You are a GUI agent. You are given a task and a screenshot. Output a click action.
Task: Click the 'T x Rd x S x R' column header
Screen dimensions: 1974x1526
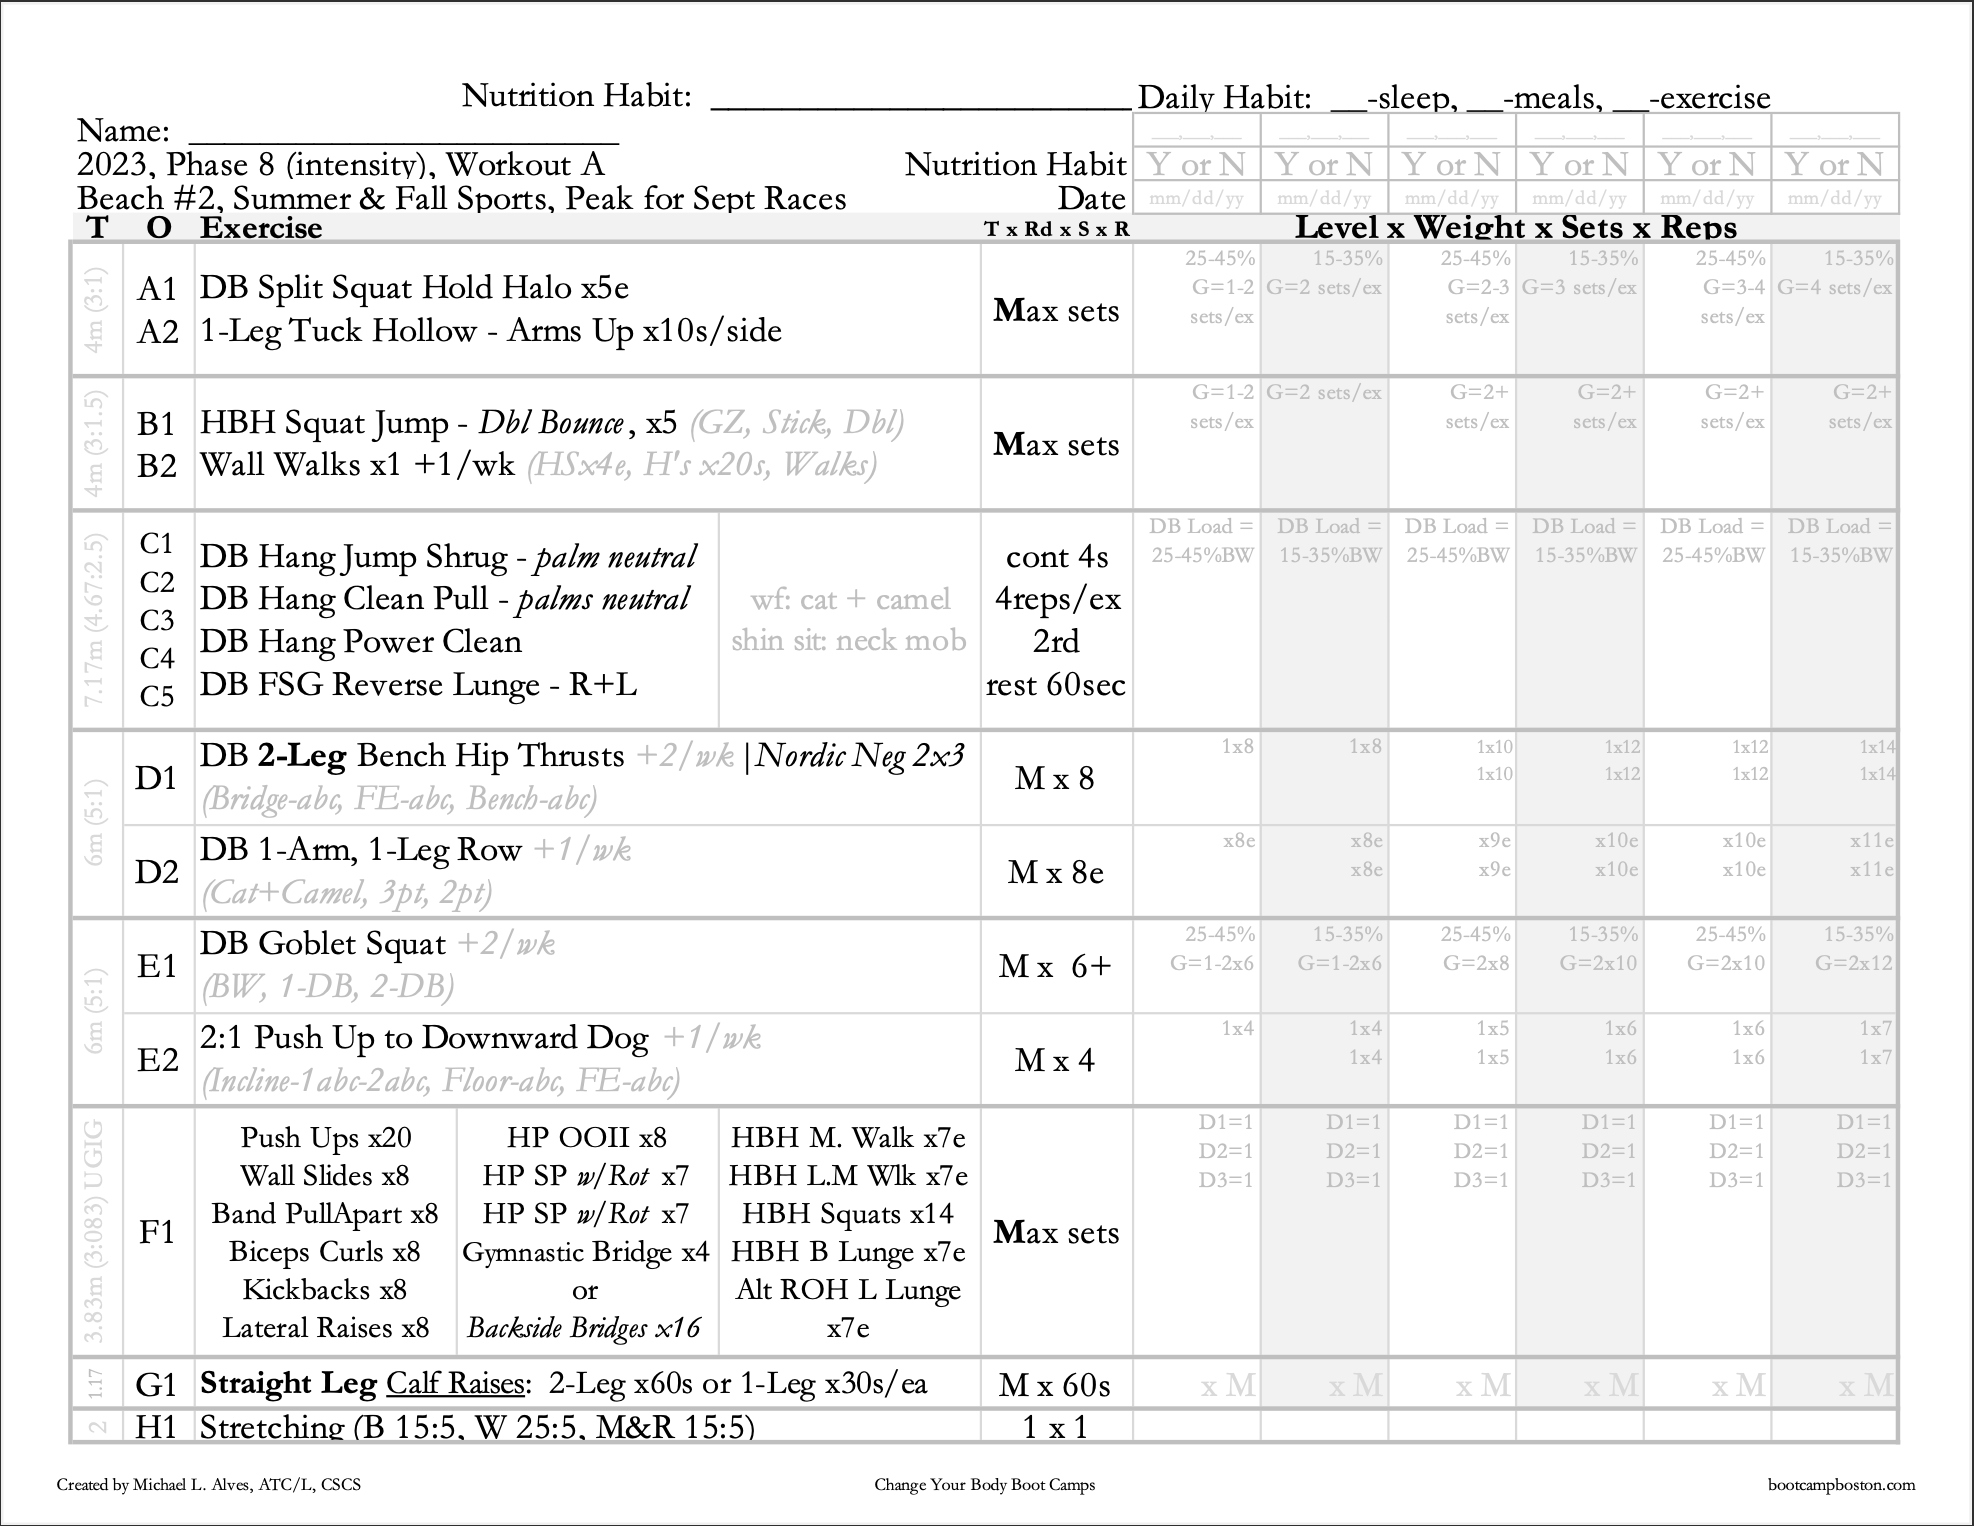tap(1056, 229)
